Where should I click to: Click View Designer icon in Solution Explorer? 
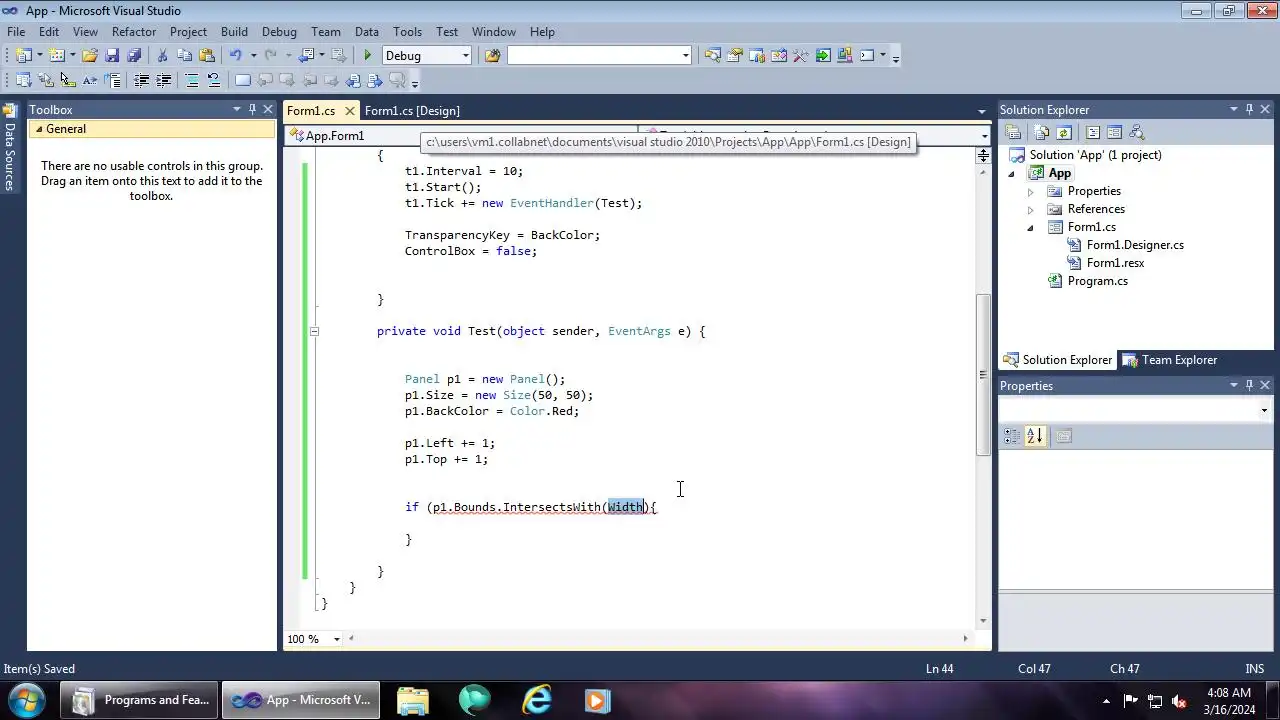tap(1114, 132)
